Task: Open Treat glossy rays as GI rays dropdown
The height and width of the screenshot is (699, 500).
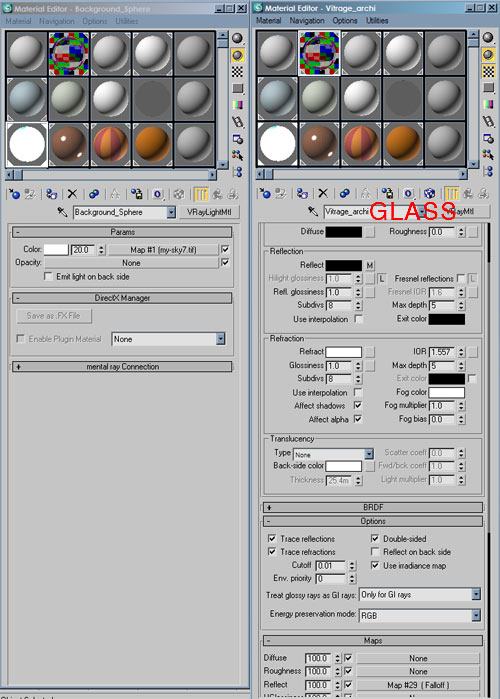Action: tap(476, 594)
